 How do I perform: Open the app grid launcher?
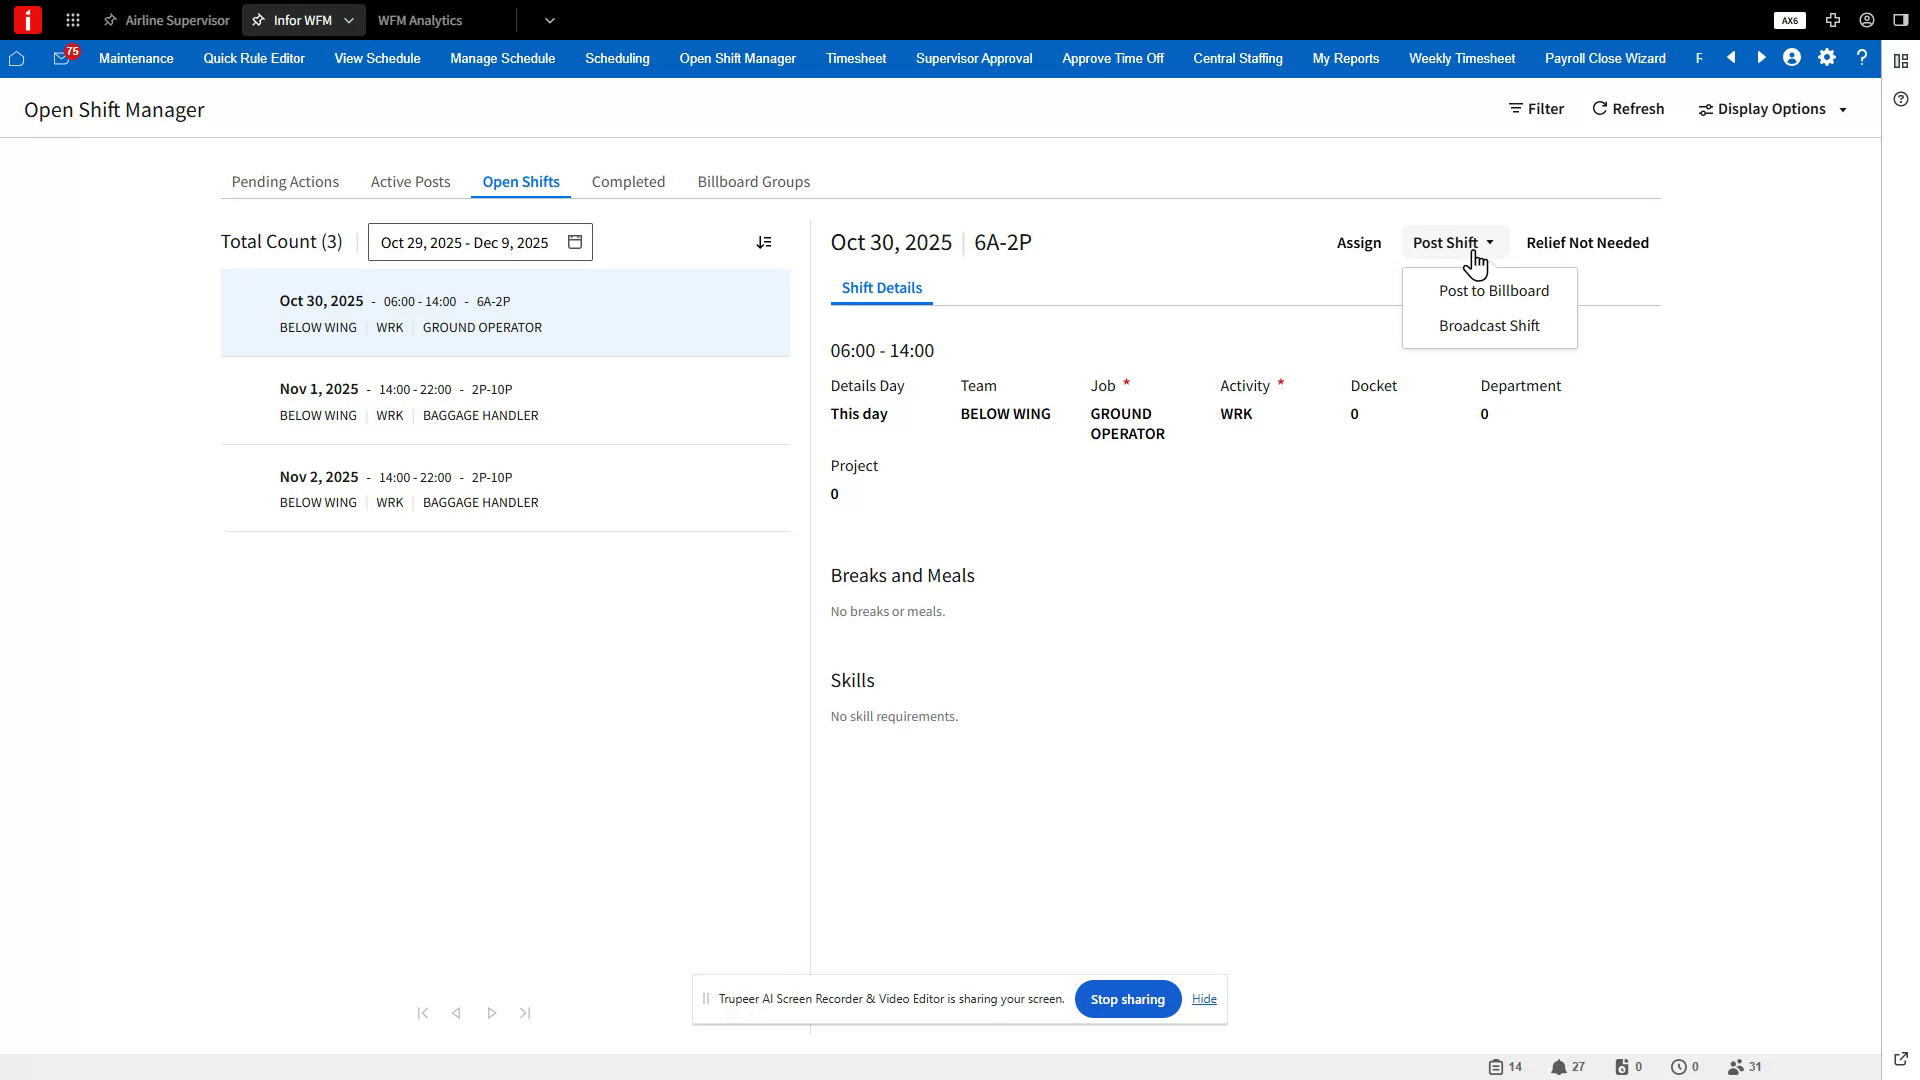click(72, 20)
